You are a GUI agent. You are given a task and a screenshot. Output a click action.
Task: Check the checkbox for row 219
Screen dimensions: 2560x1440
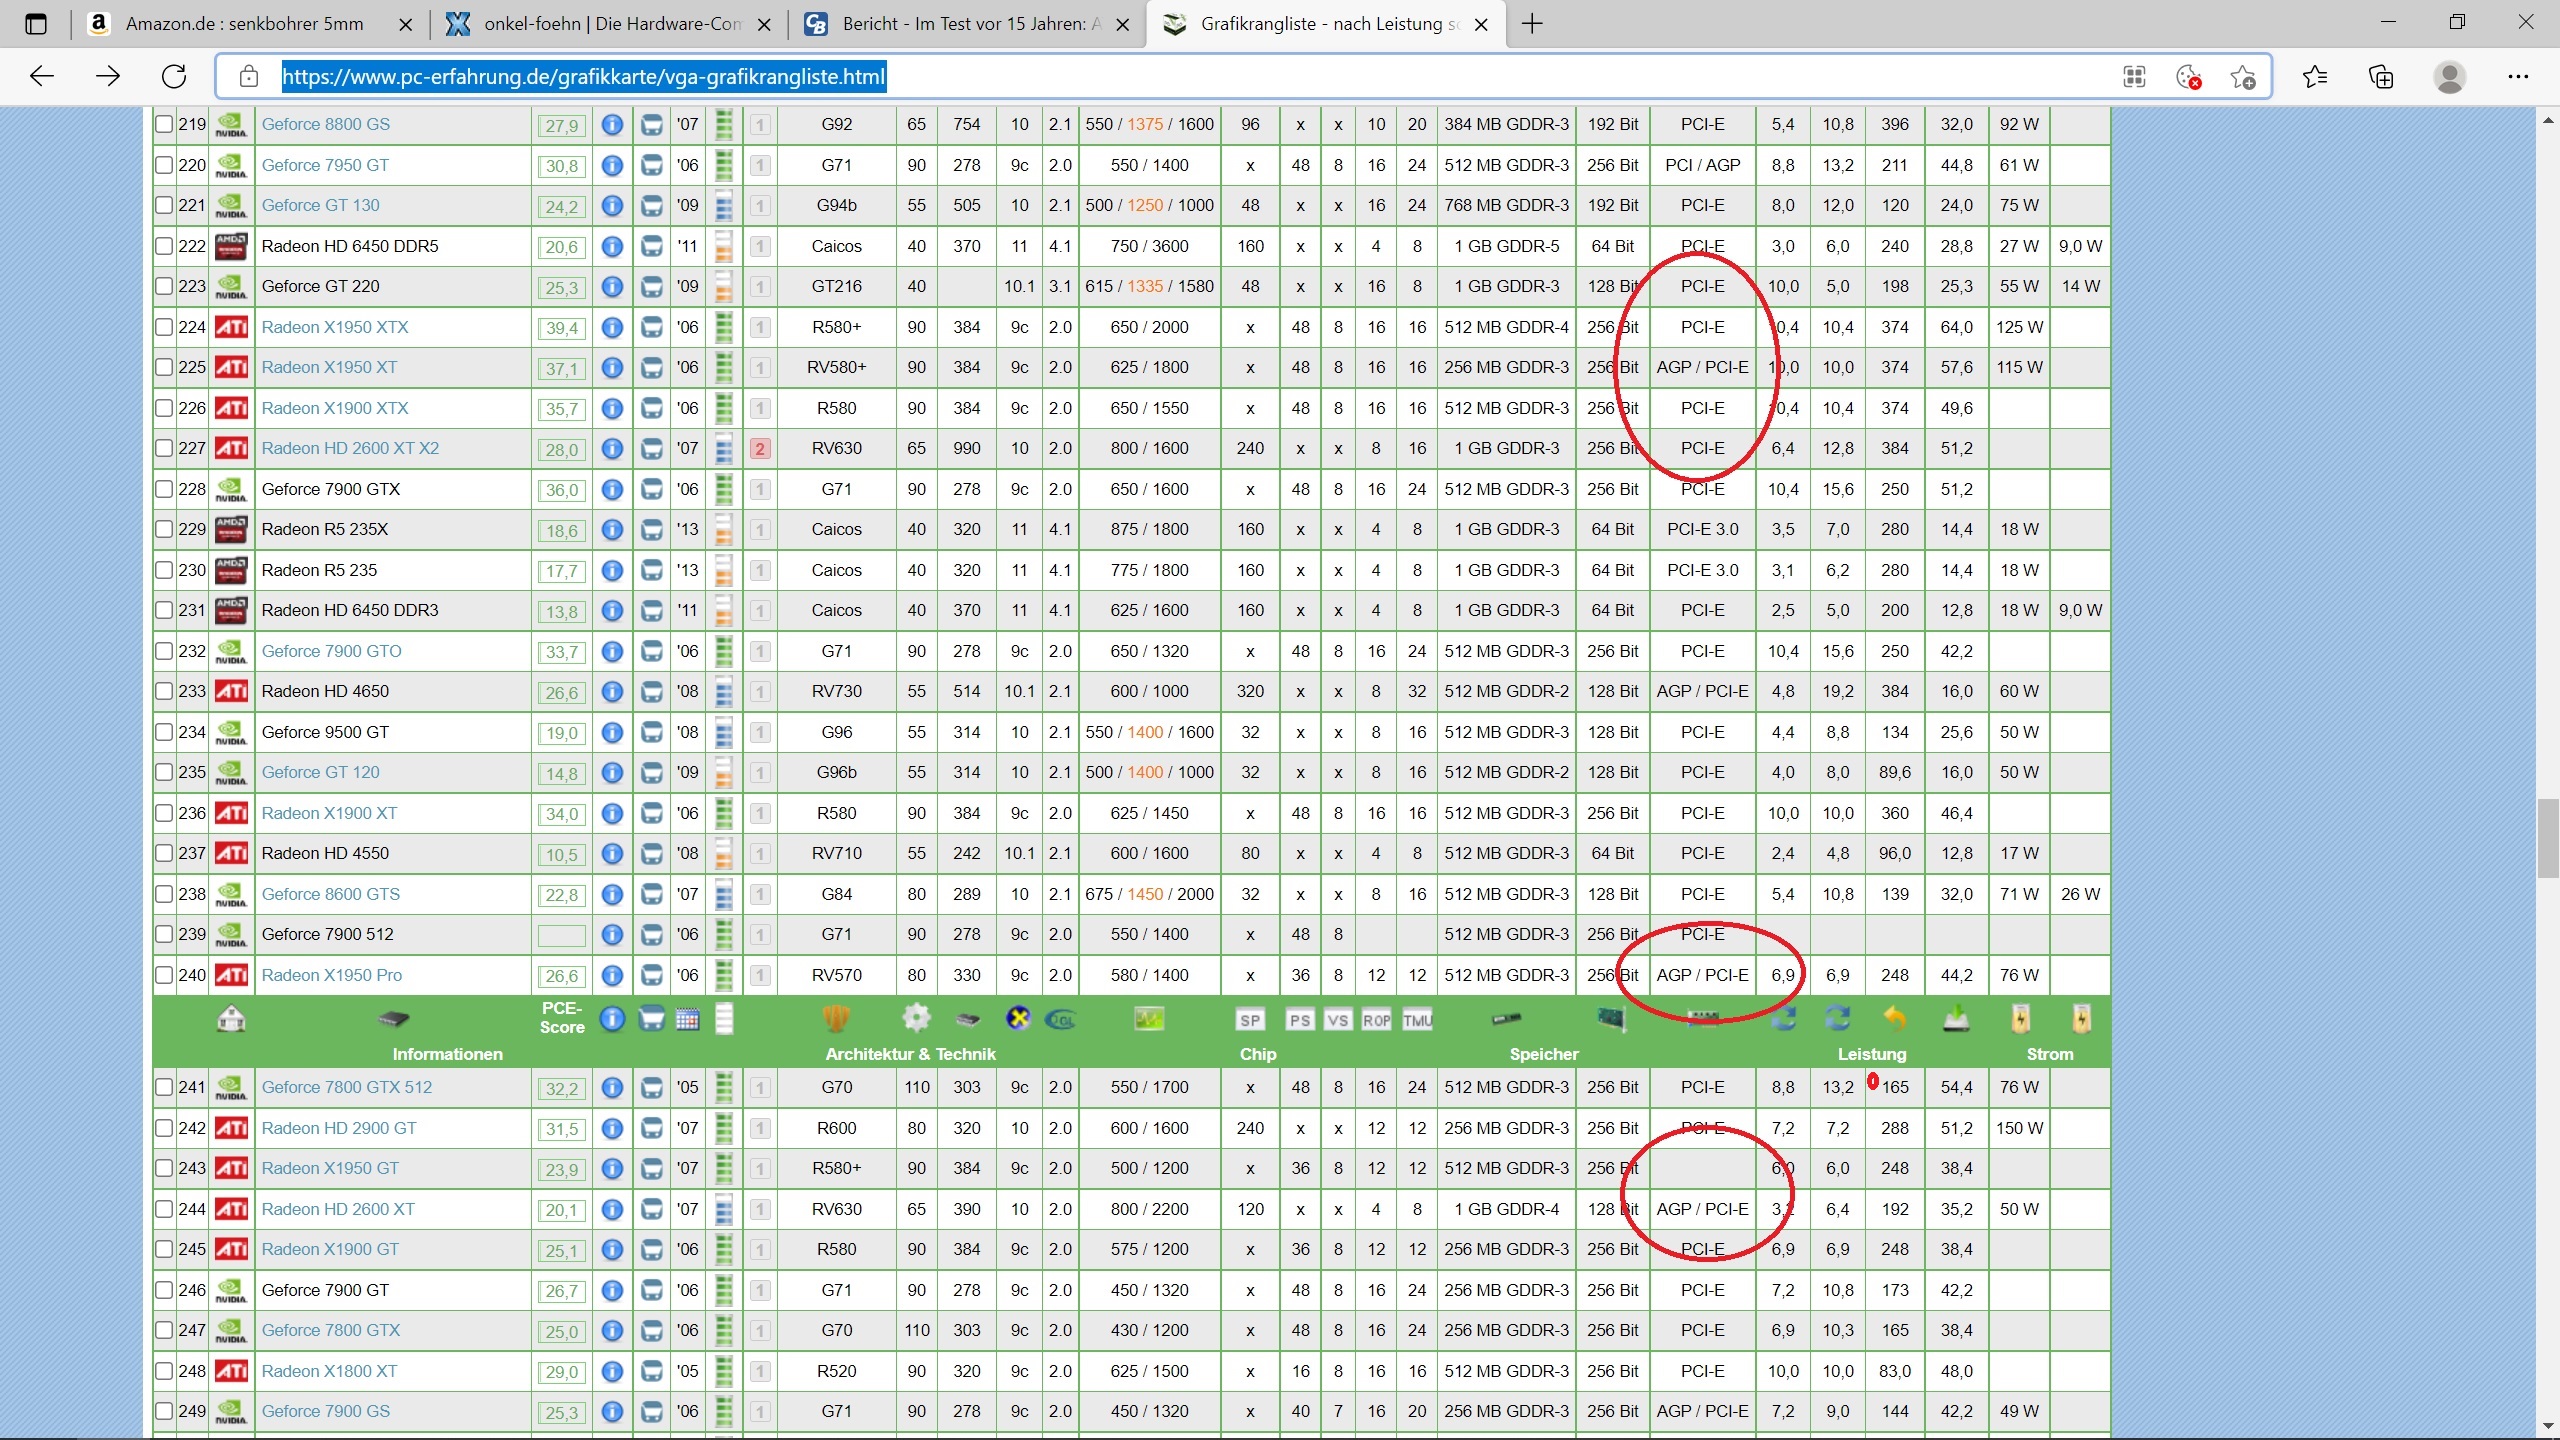pos(164,125)
